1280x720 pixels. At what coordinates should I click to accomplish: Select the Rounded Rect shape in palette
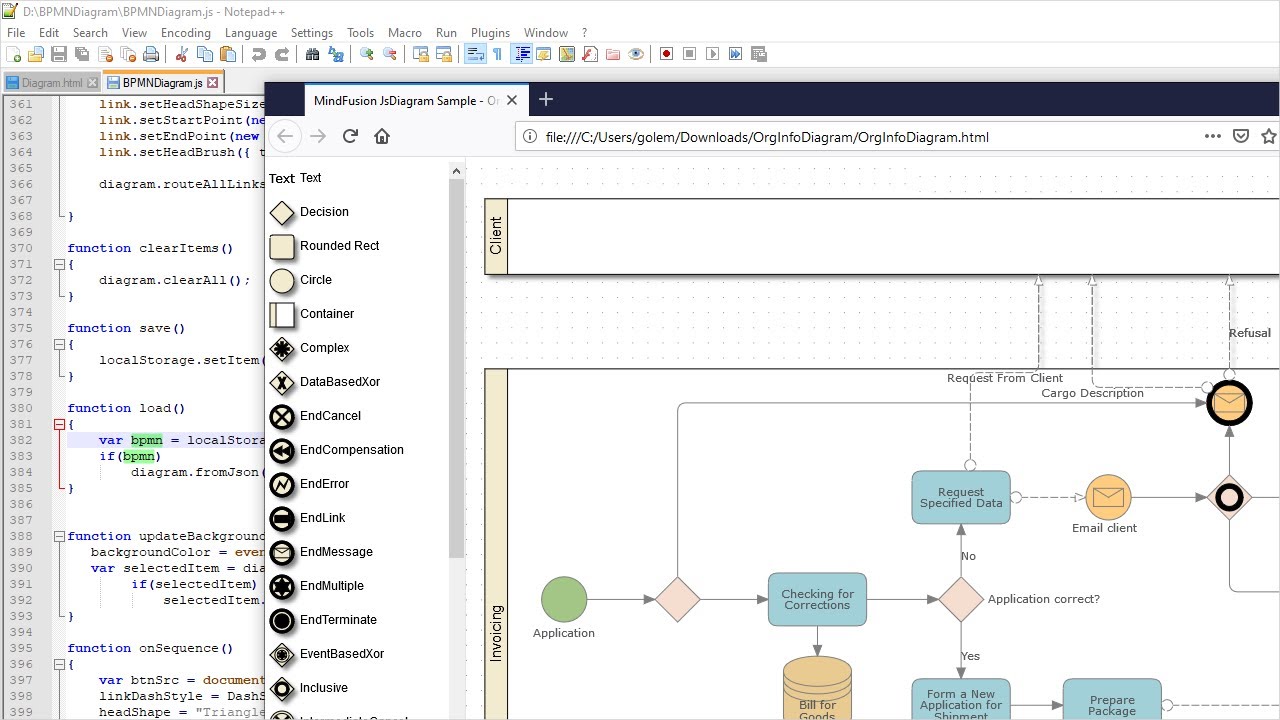click(326, 246)
